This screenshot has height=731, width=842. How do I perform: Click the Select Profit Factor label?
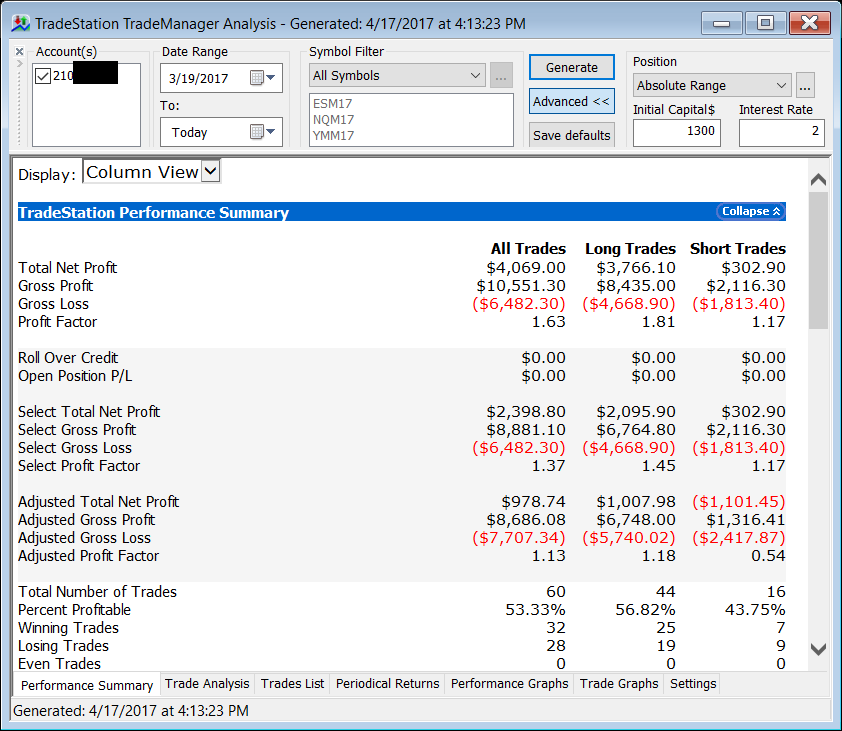[79, 466]
